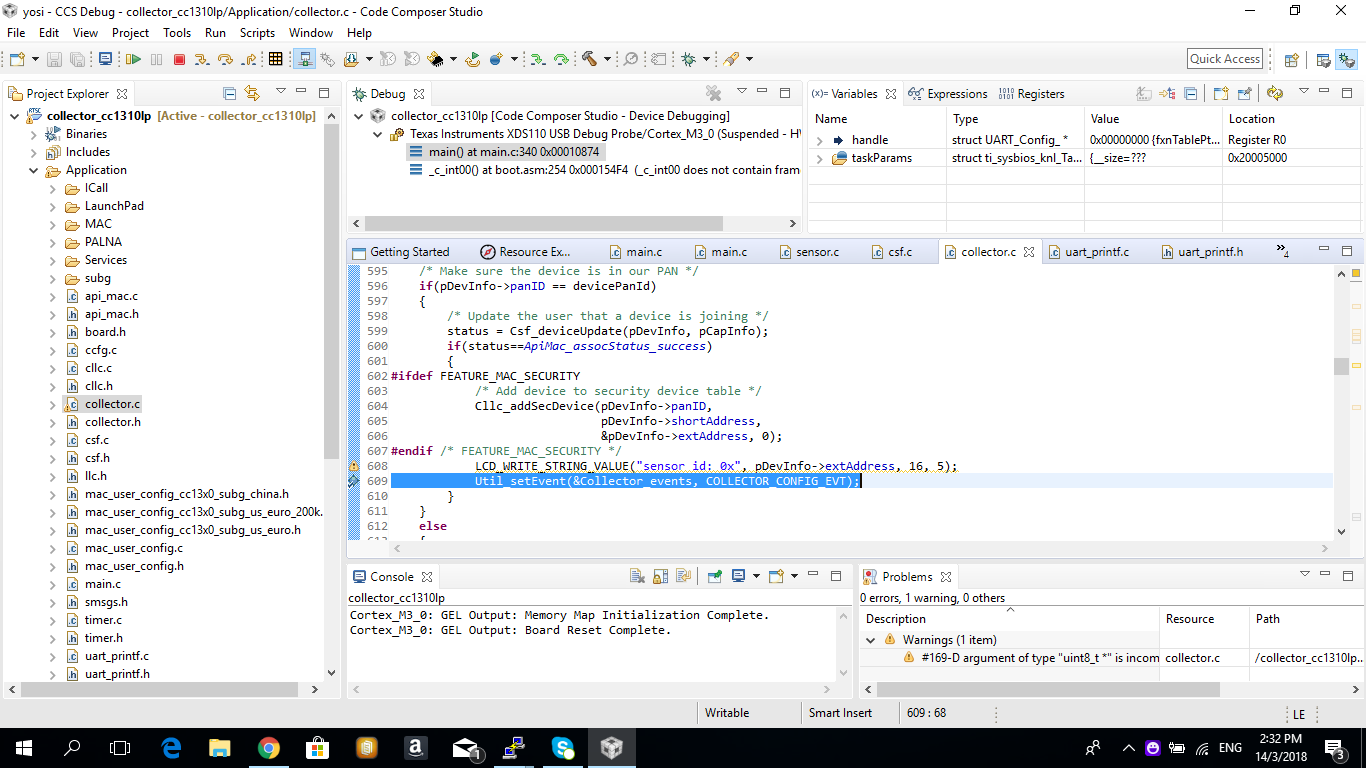
Task: Click the Step Over toolbar icon
Action: pos(224,60)
